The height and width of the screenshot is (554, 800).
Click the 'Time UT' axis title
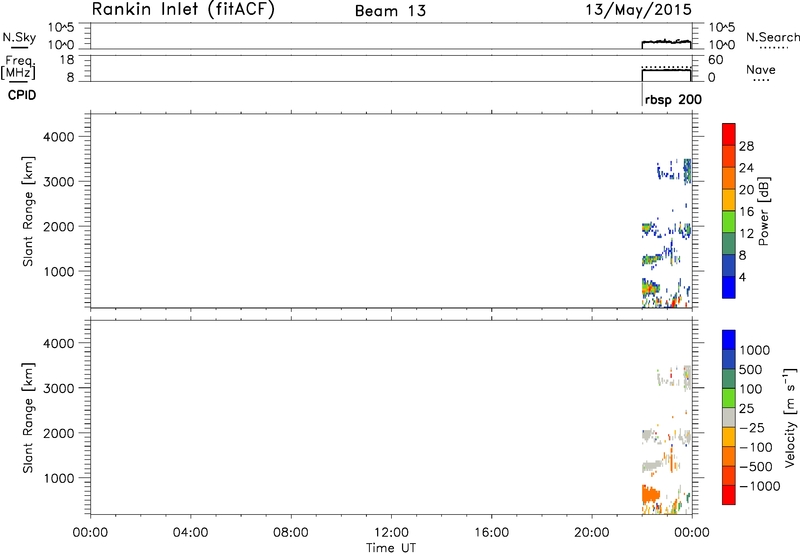tap(391, 548)
